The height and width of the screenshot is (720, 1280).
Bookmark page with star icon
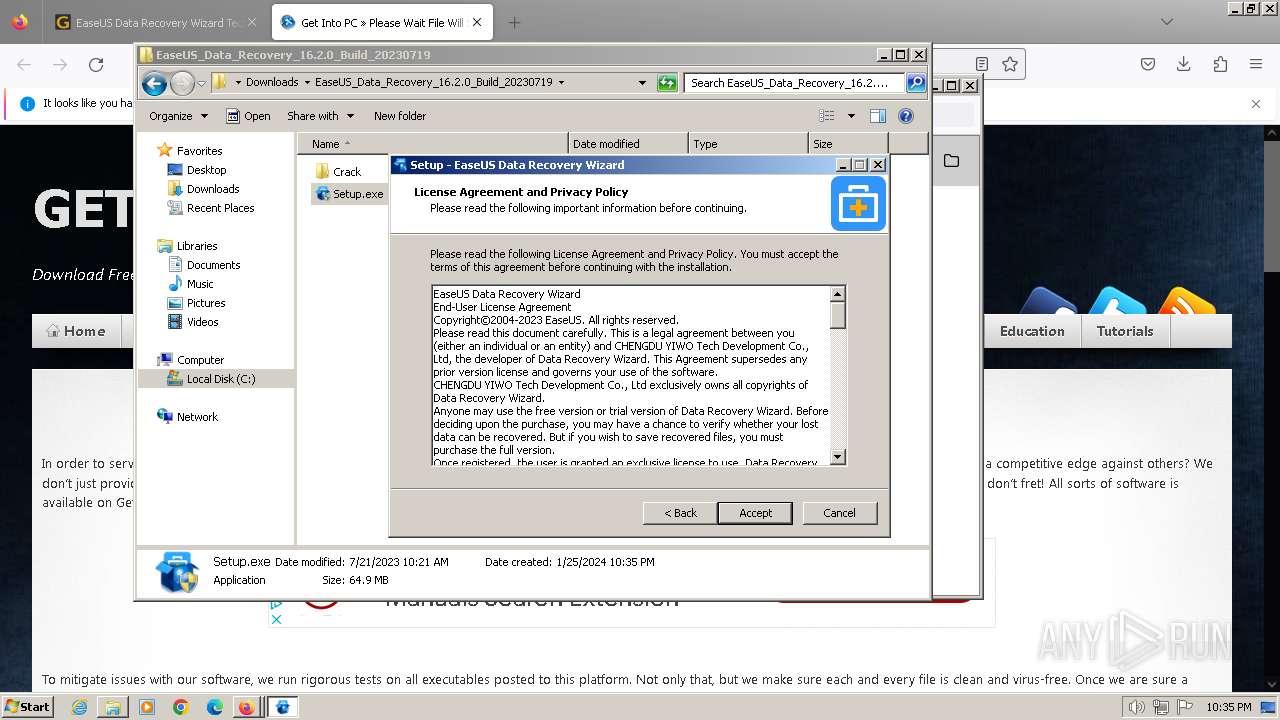point(1010,64)
